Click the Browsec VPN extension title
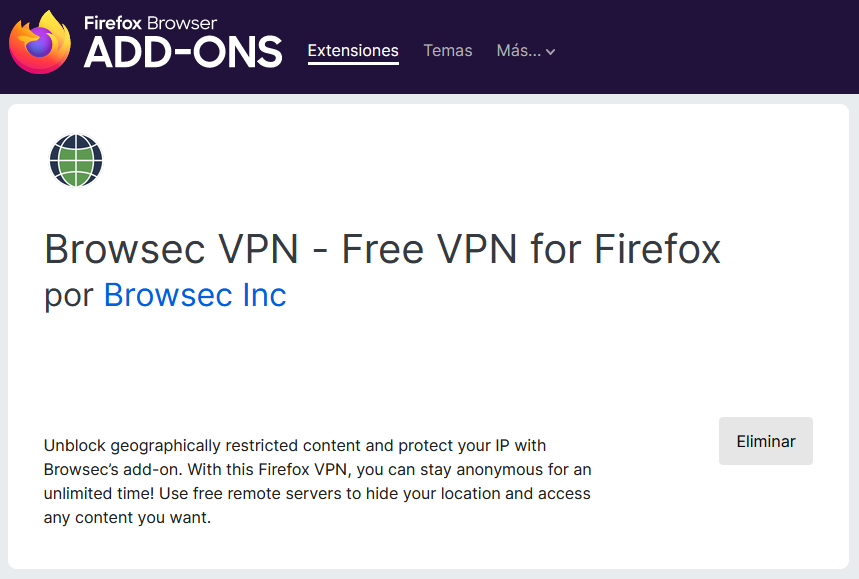859x579 pixels. 382,249
